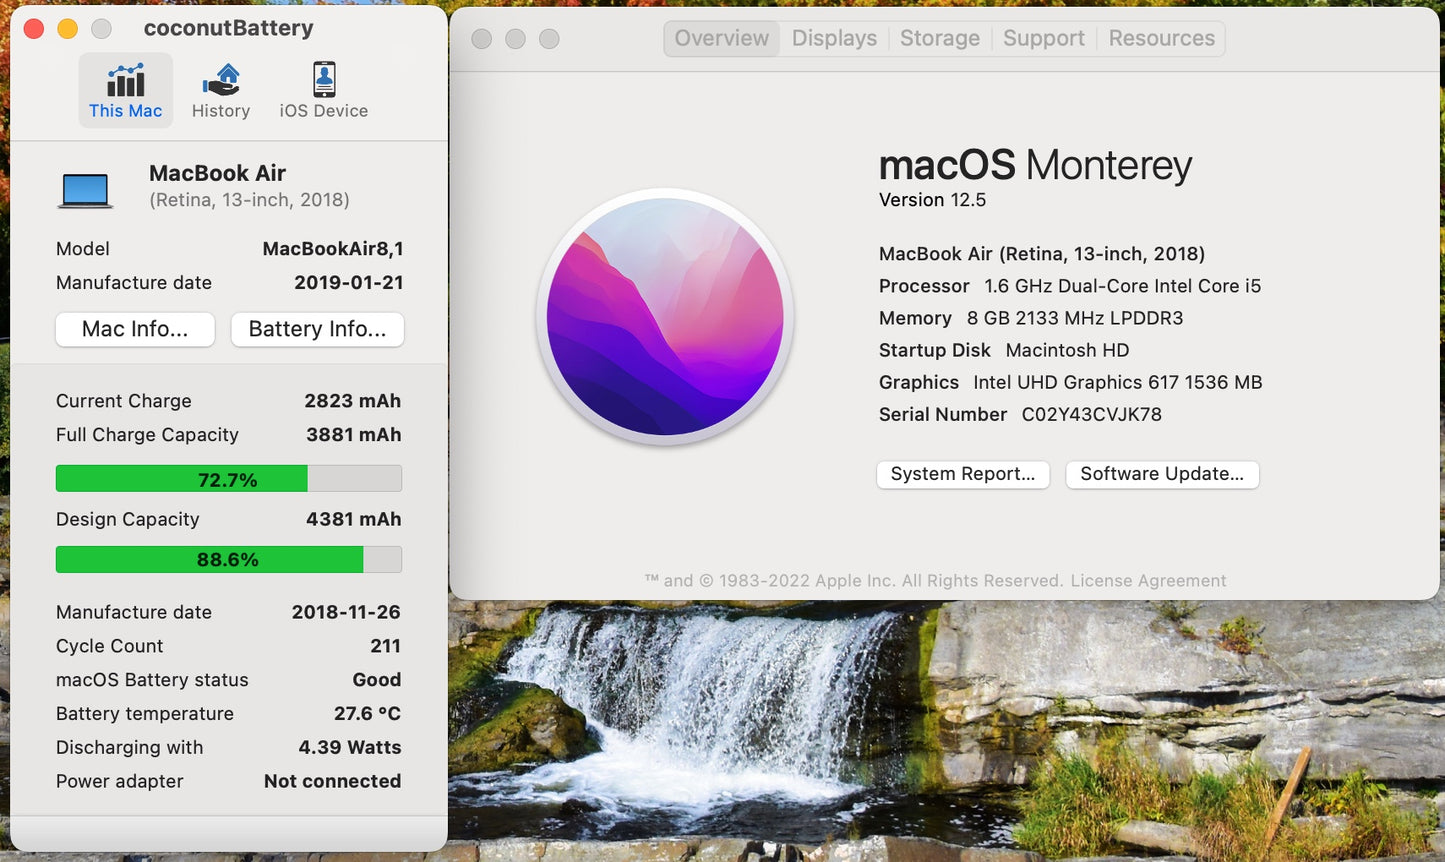
Task: Open the Support tab
Action: pos(1043,39)
